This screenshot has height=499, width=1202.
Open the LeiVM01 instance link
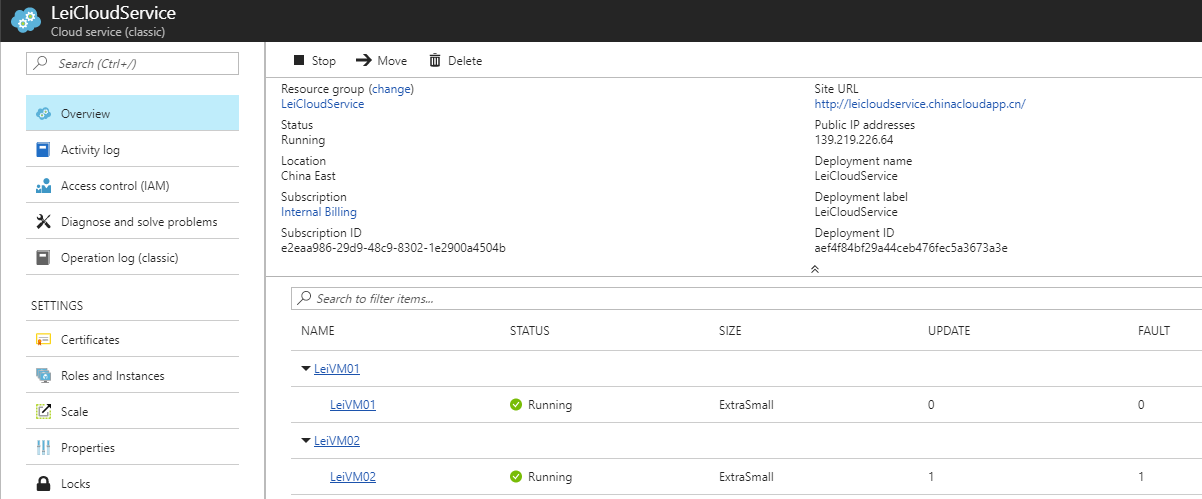pyautogui.click(x=353, y=405)
